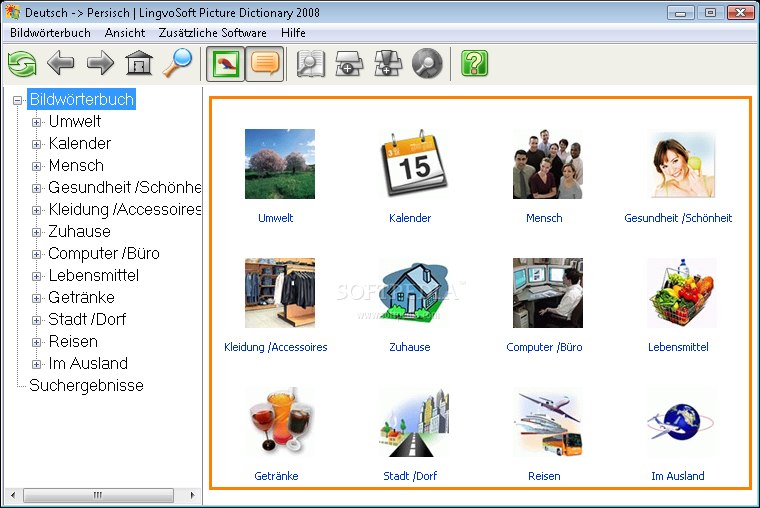Open the Computer /Büro link

point(544,347)
